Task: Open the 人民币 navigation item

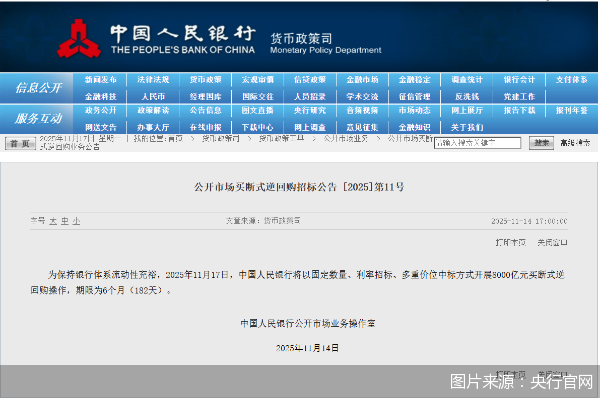Action: pos(153,96)
